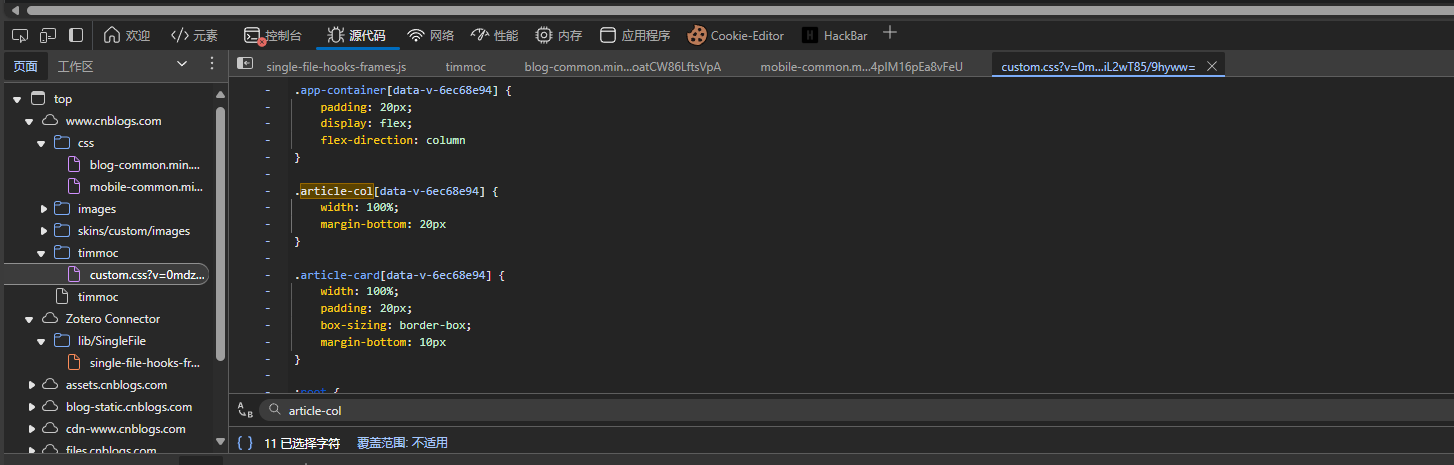Click 'box-sizing: border-box' line
Viewport: 1454px width, 465px height.
click(395, 325)
